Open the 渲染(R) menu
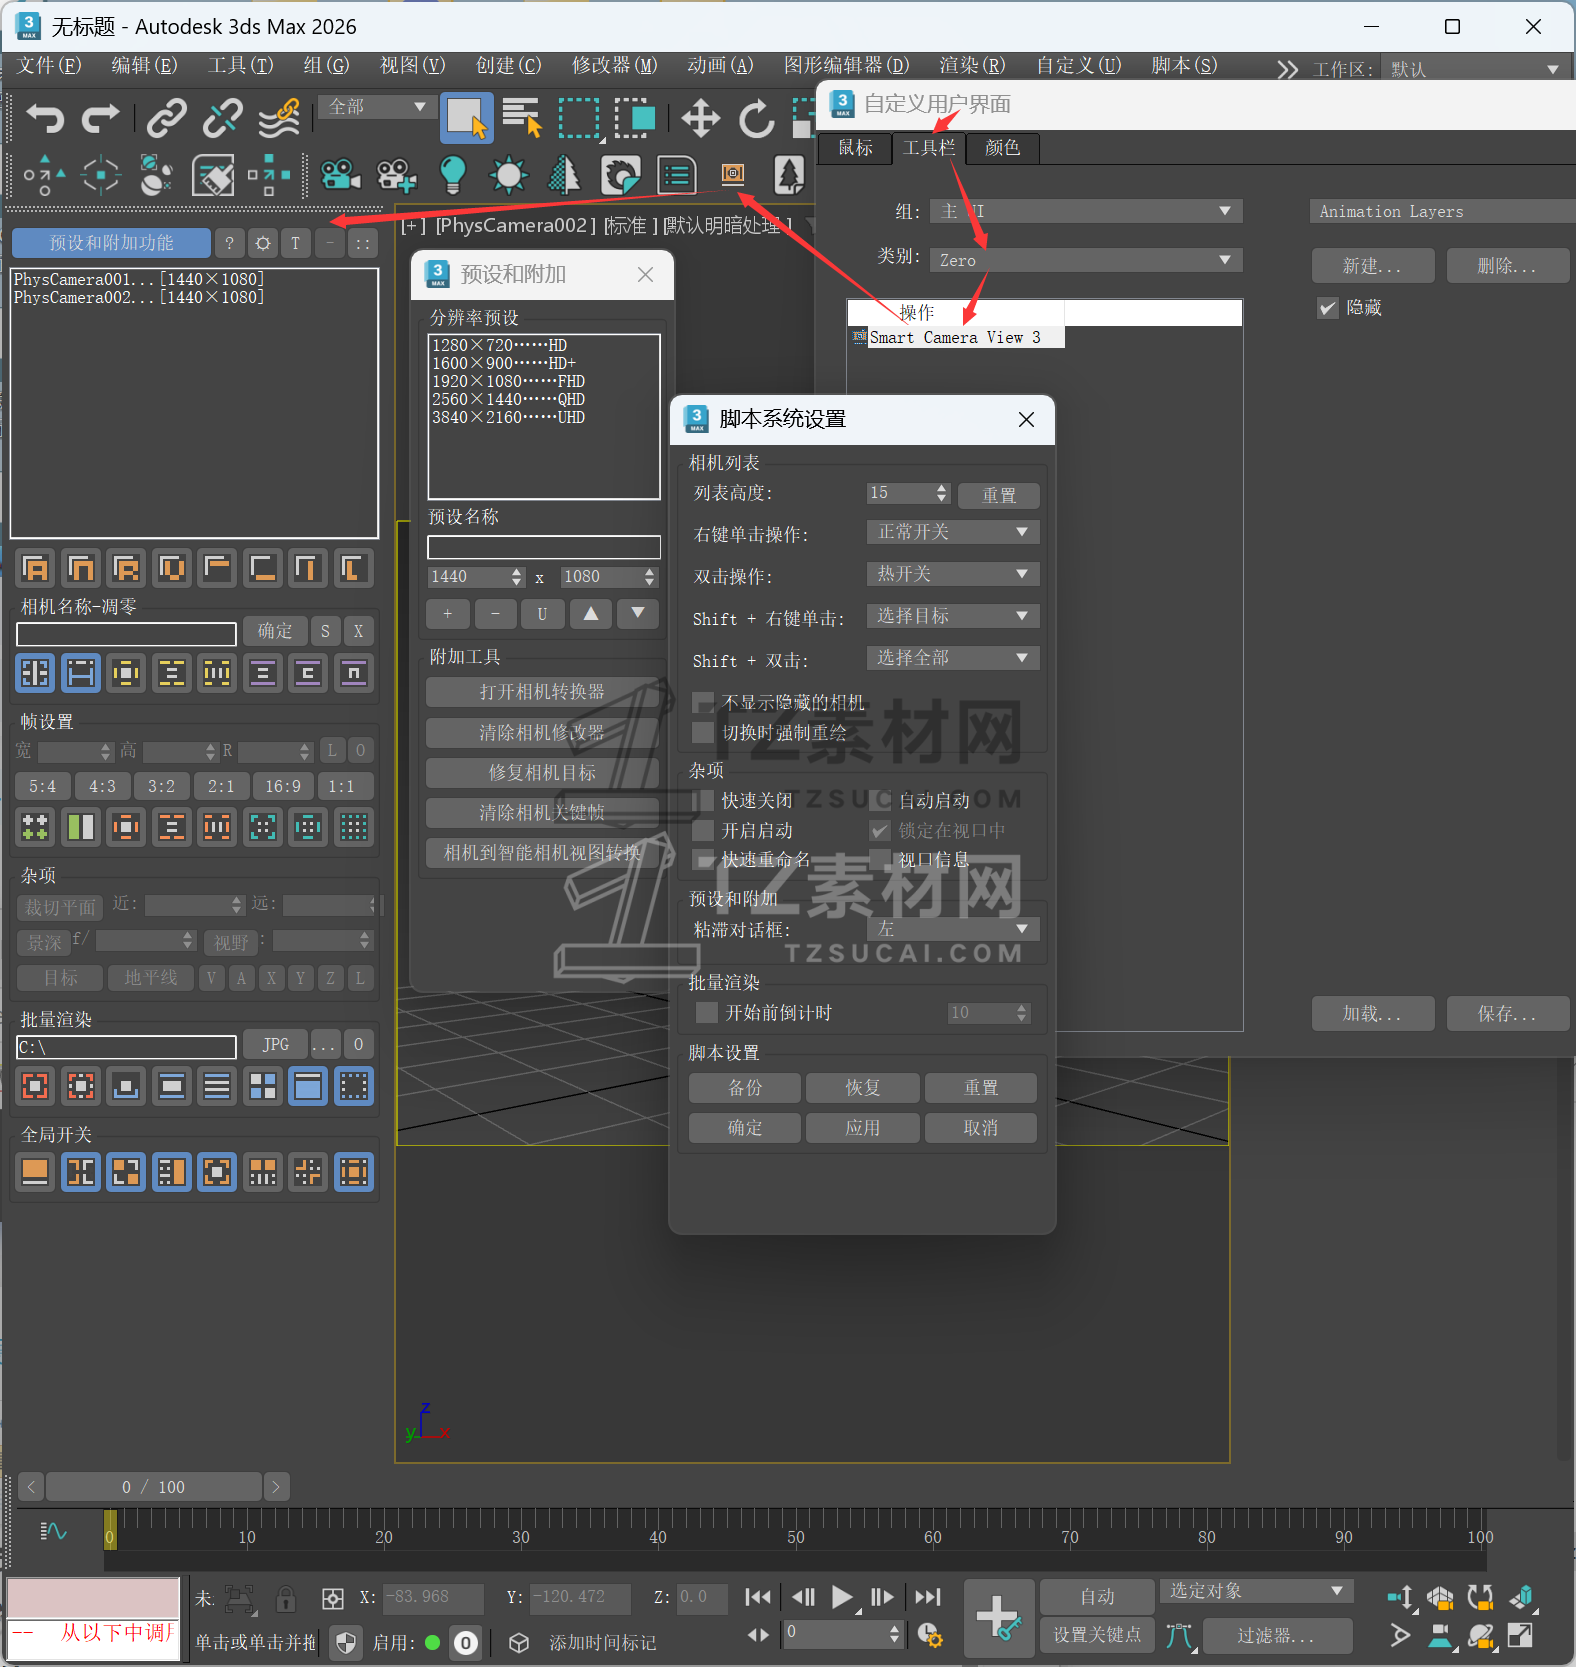1576x1667 pixels. click(971, 66)
